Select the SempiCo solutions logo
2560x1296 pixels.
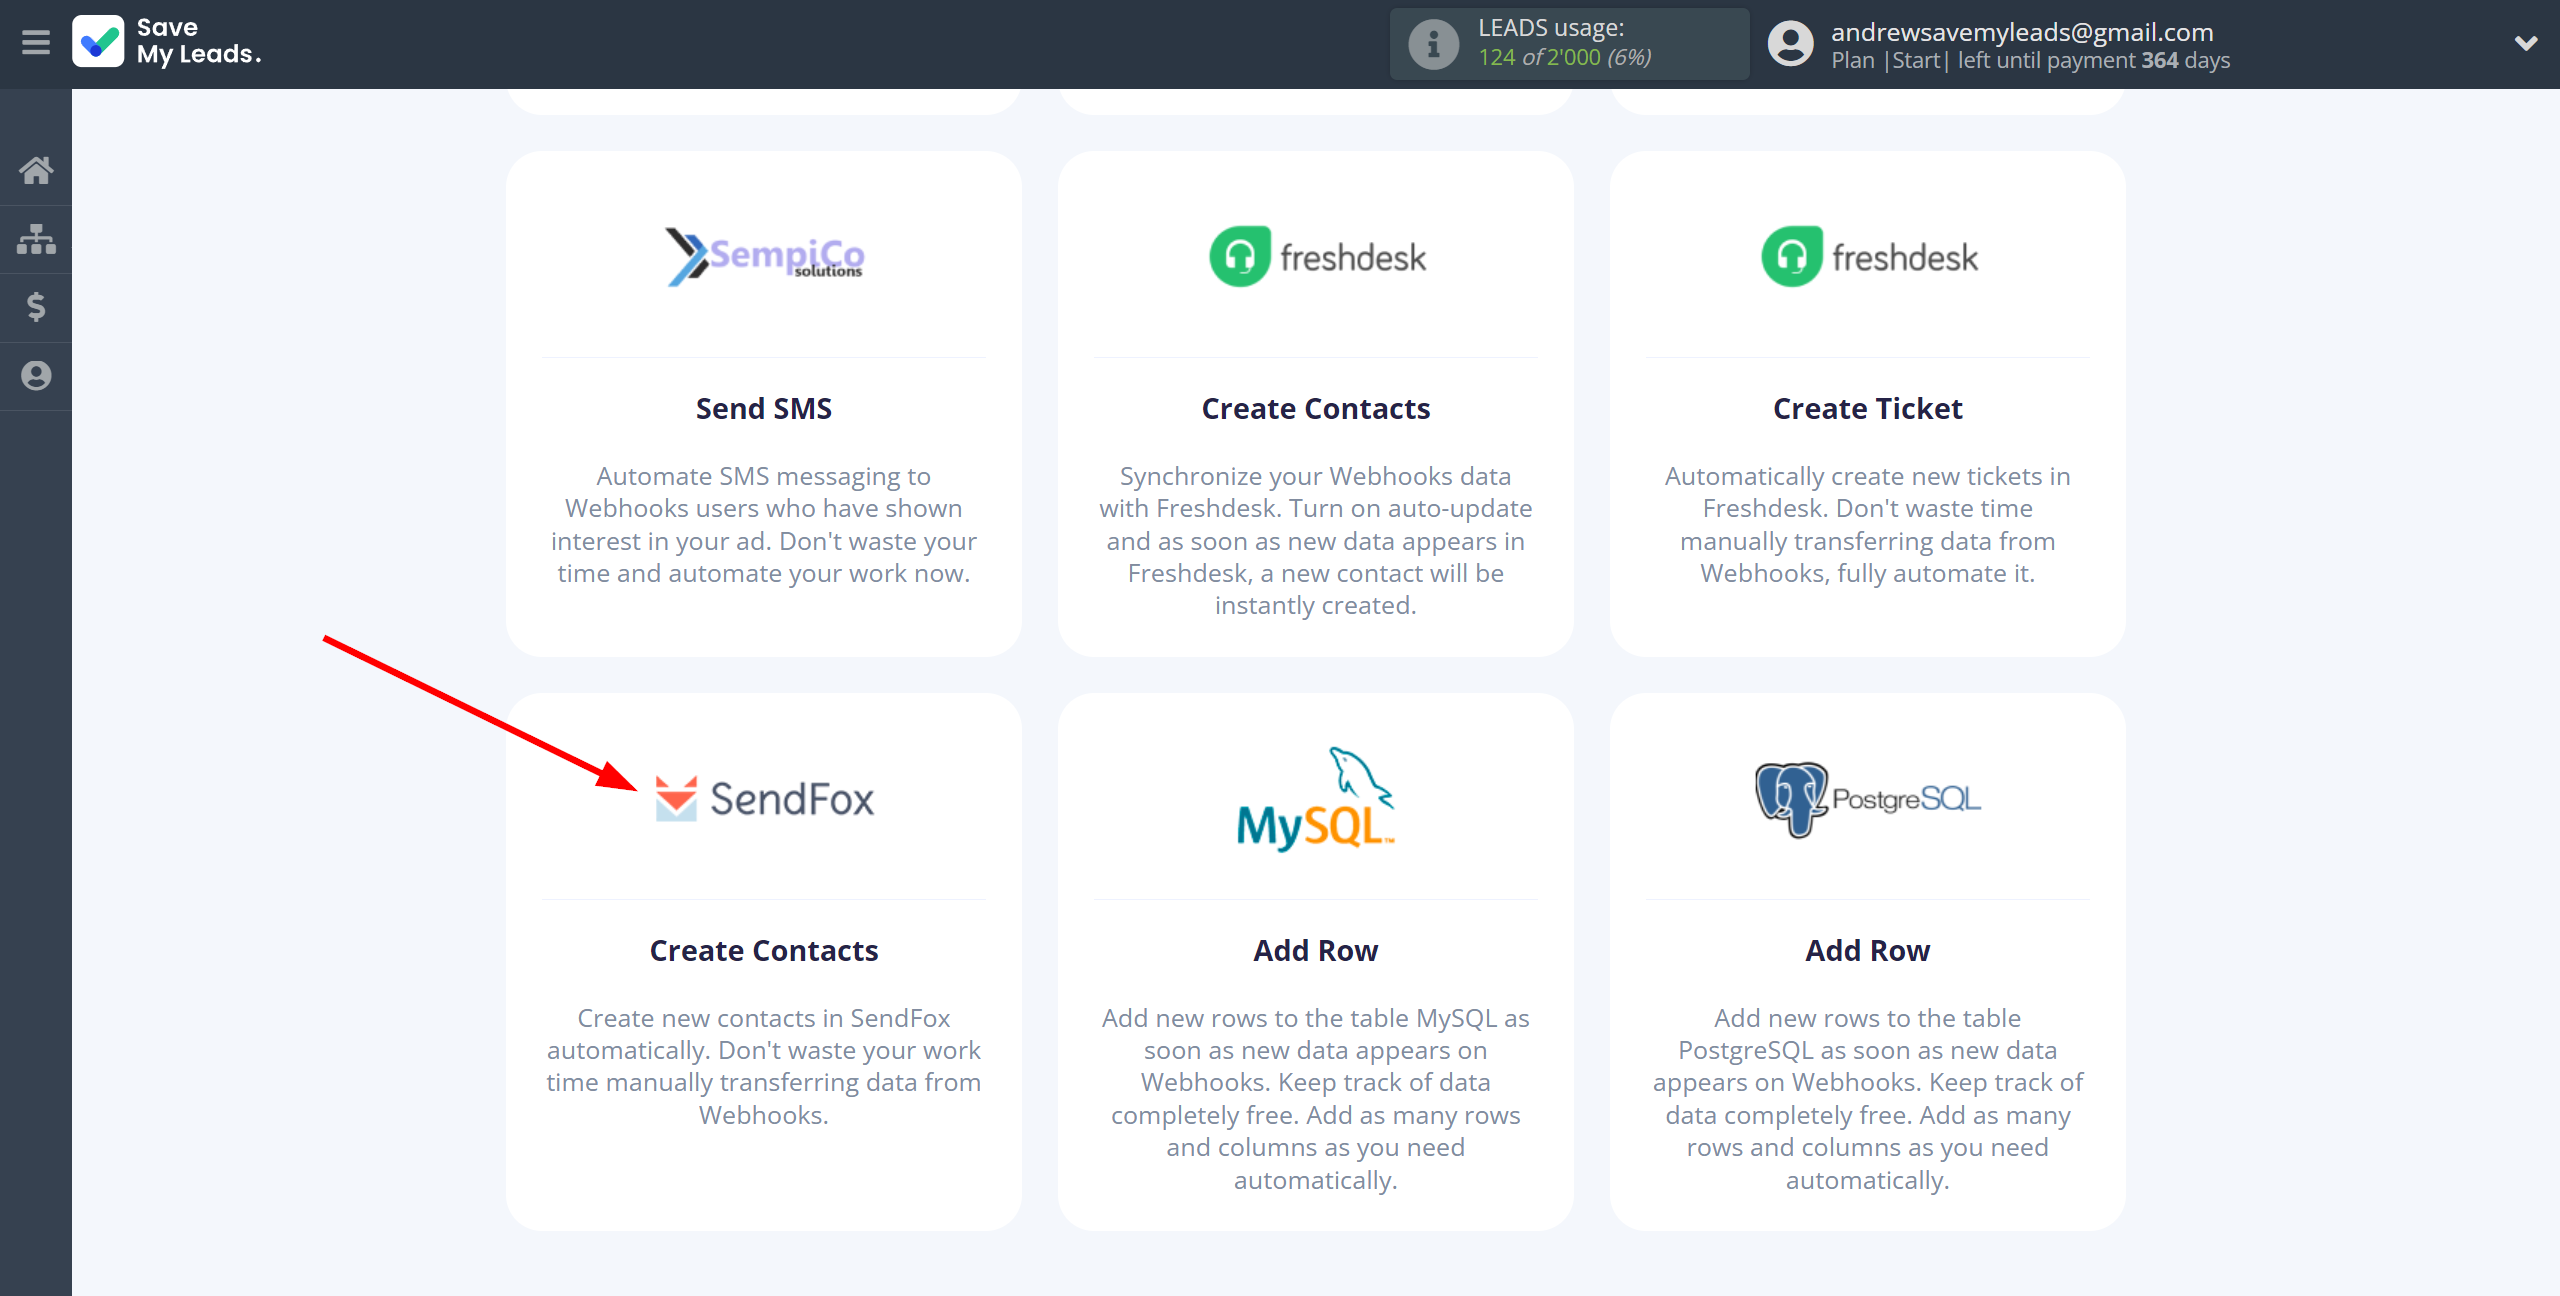click(x=765, y=257)
